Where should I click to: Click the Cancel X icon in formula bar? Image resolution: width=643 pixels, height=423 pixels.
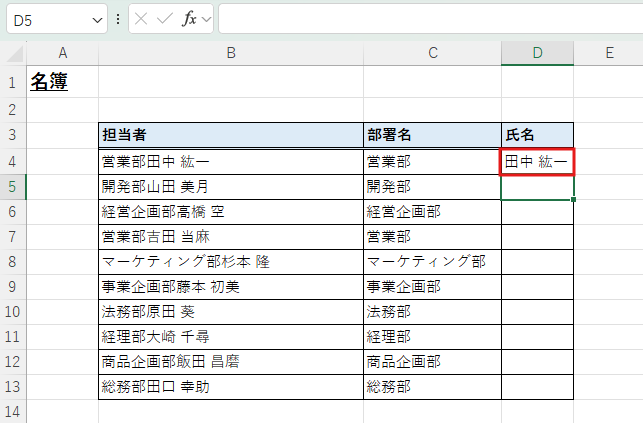click(143, 19)
